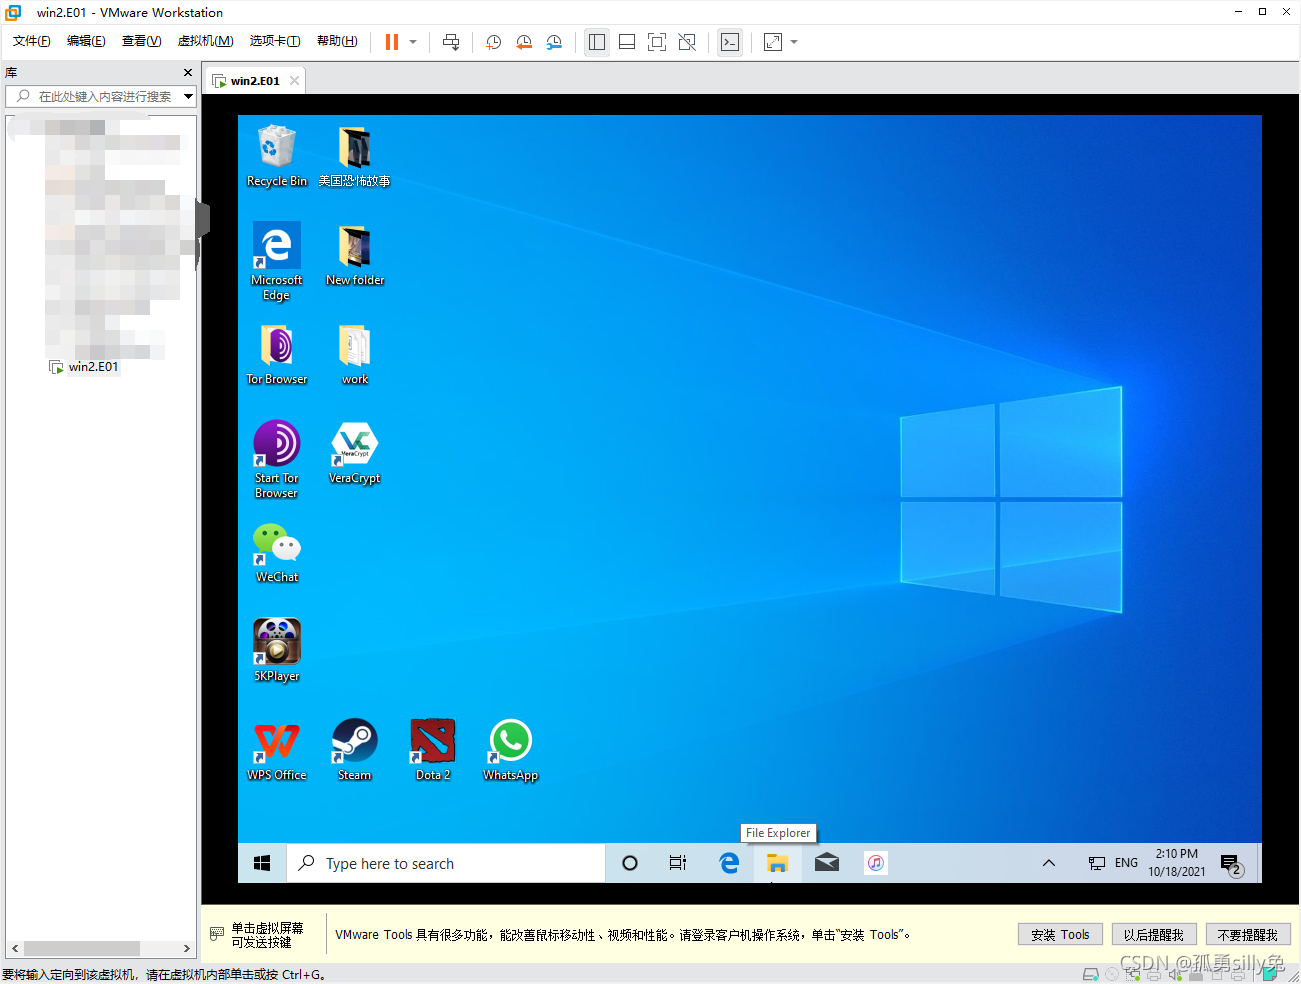The image size is (1301, 984).
Task: Select the Tor Browser folder icon
Action: tap(277, 354)
